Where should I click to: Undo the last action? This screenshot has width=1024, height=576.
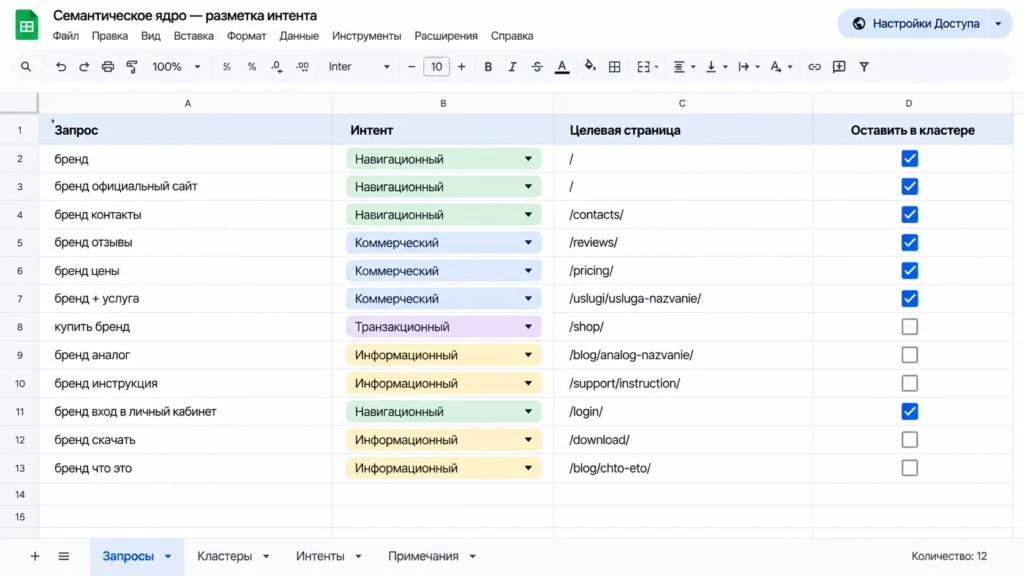coord(61,67)
